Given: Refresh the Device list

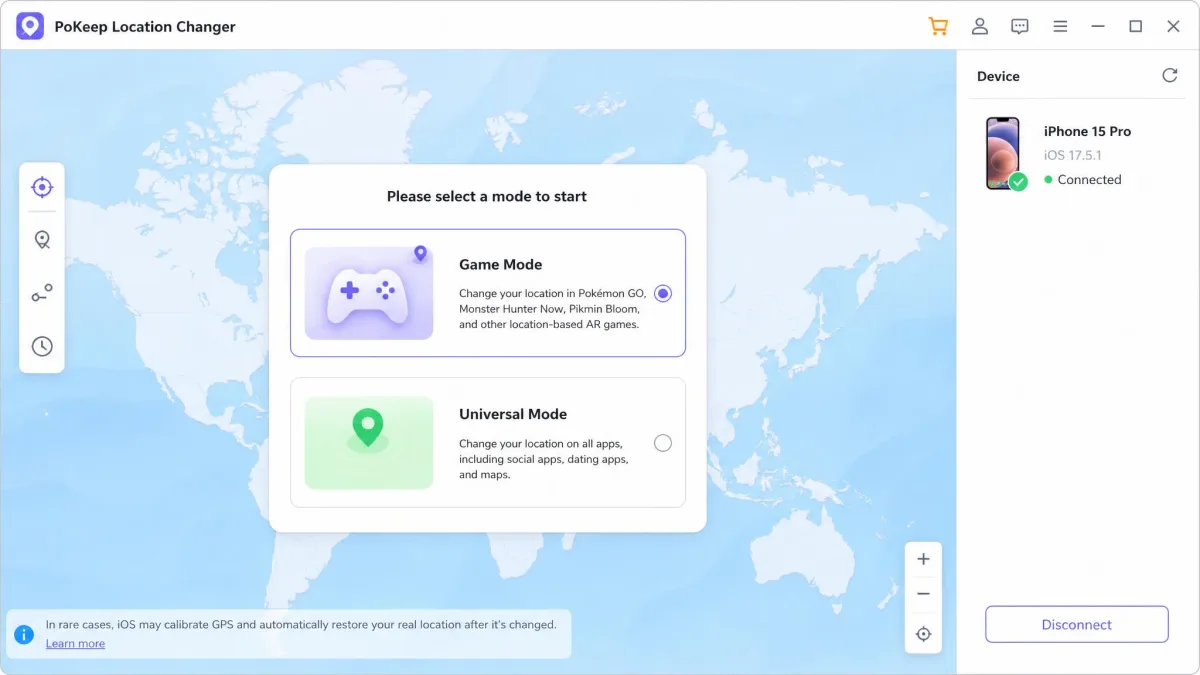Looking at the screenshot, I should click(x=1170, y=76).
